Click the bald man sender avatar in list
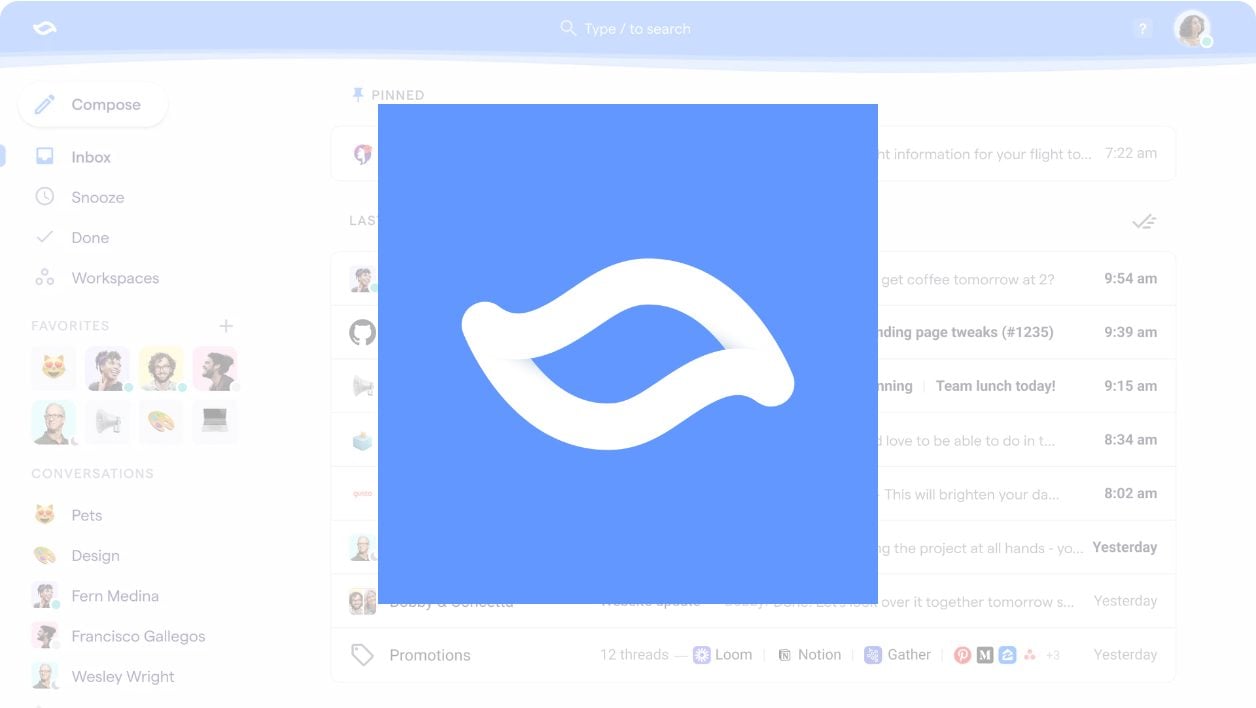Viewport: 1256px width, 708px height. (362, 548)
